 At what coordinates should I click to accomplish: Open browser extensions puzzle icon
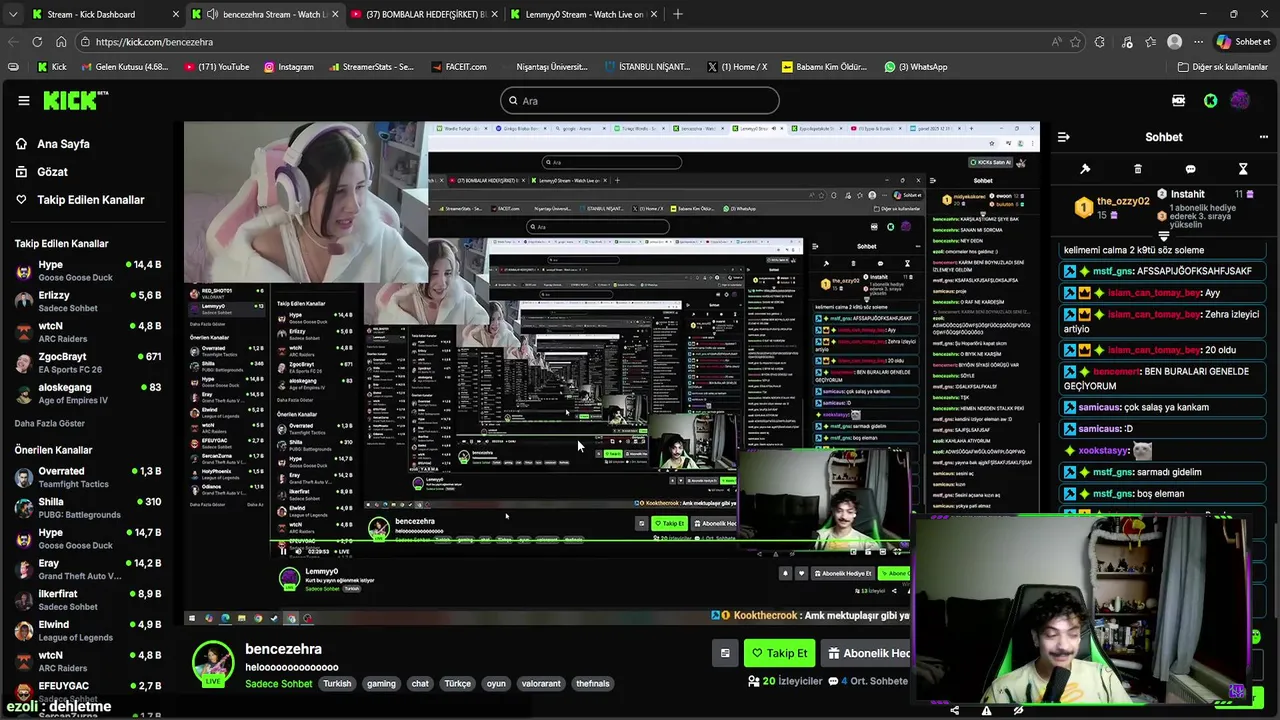click(x=1100, y=42)
